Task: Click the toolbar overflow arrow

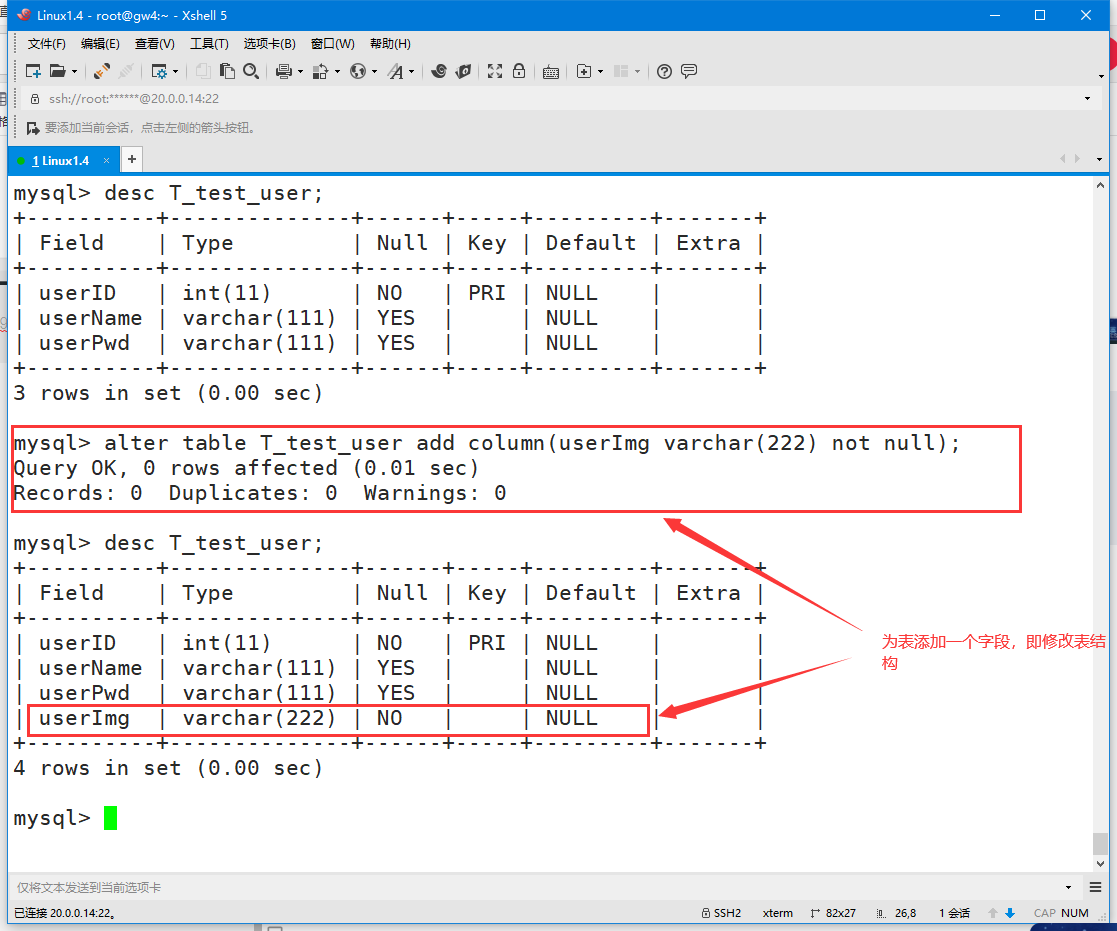Action: click(x=1101, y=76)
